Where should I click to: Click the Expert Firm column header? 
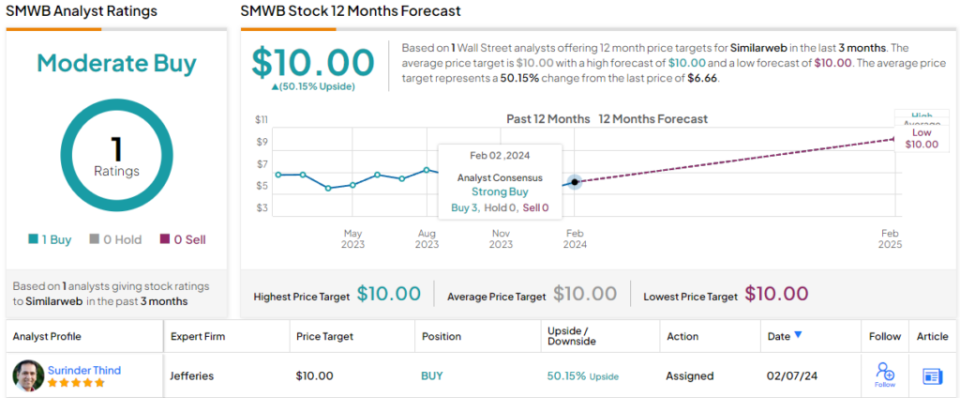pos(196,336)
